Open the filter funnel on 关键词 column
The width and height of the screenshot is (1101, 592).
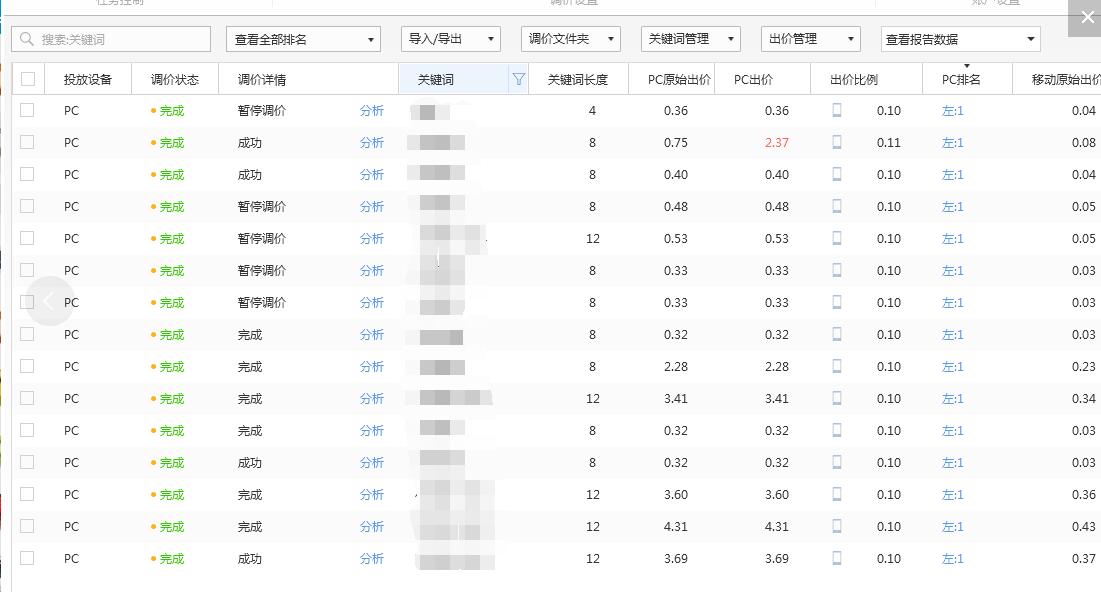518,78
